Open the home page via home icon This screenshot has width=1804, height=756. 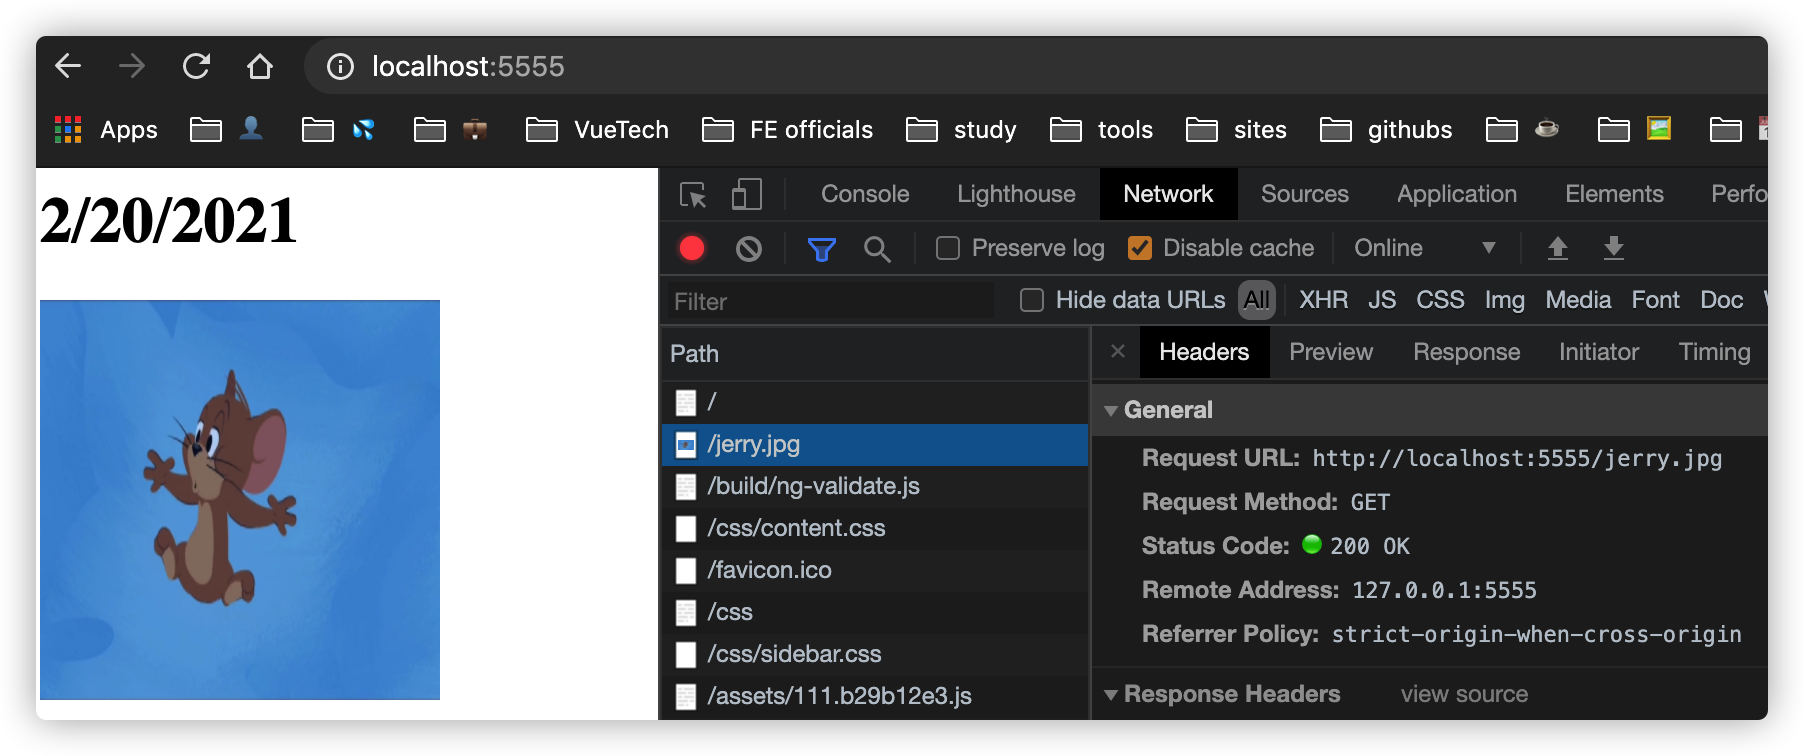pyautogui.click(x=260, y=66)
